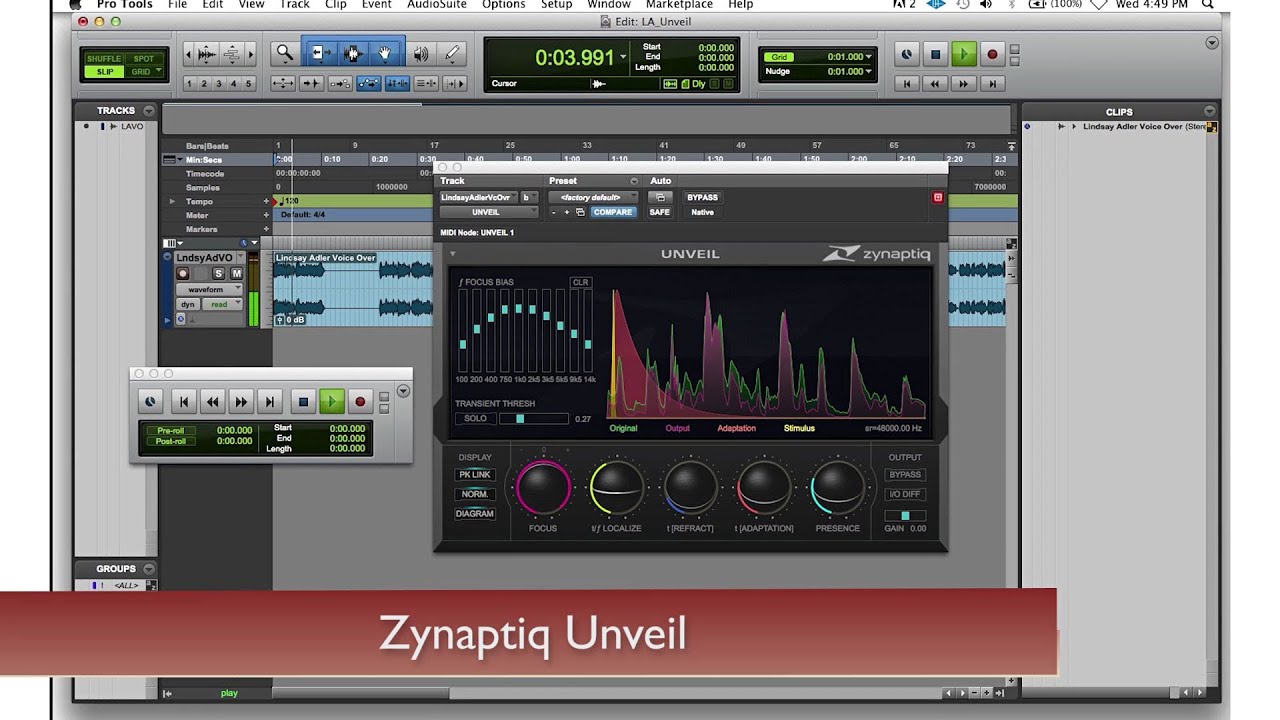Click Stop in the main transport

click(936, 54)
